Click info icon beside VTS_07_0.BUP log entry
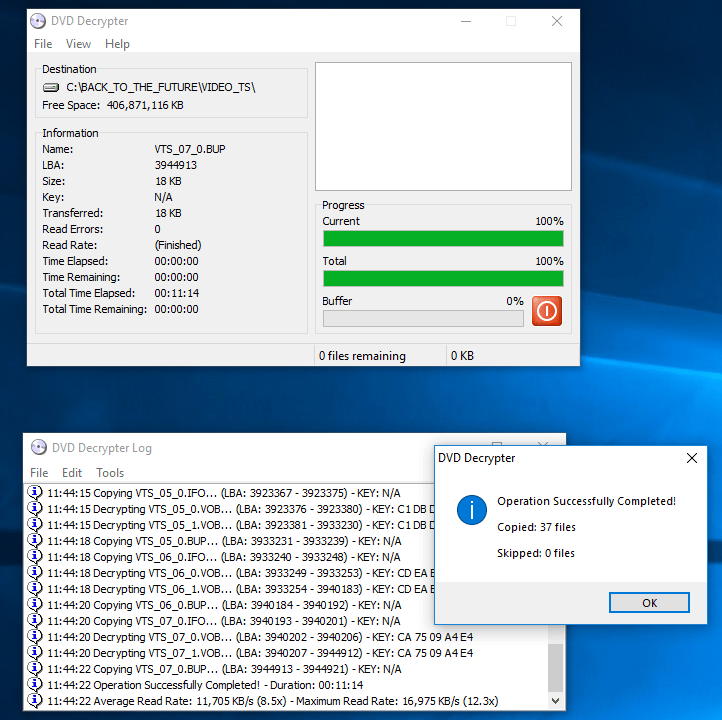The height and width of the screenshot is (720, 722). pos(35,668)
